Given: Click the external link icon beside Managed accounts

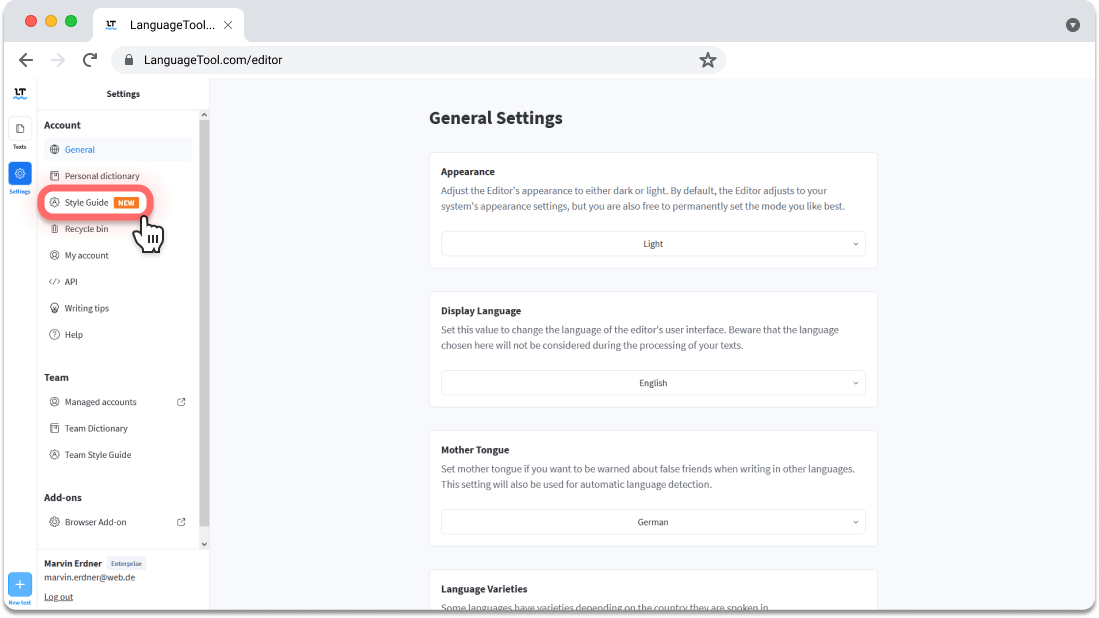Looking at the screenshot, I should (181, 402).
